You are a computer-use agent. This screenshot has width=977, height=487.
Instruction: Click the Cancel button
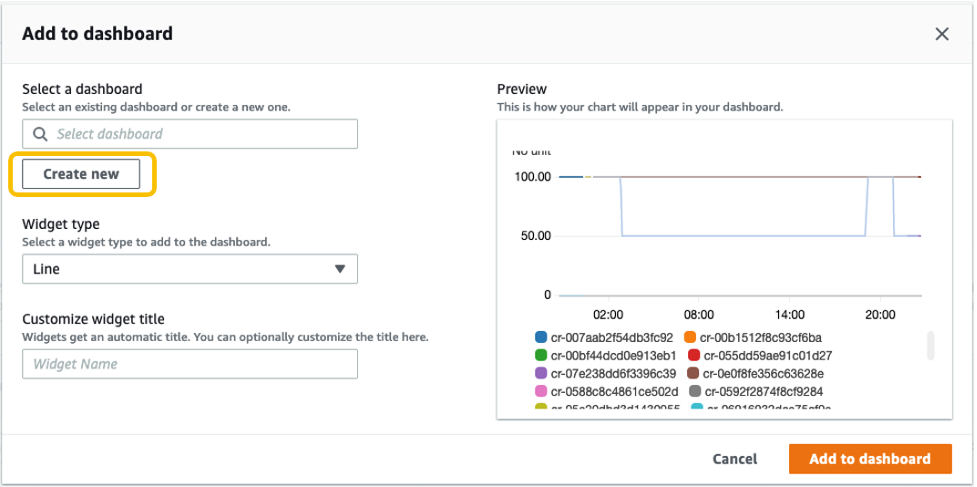pos(734,459)
